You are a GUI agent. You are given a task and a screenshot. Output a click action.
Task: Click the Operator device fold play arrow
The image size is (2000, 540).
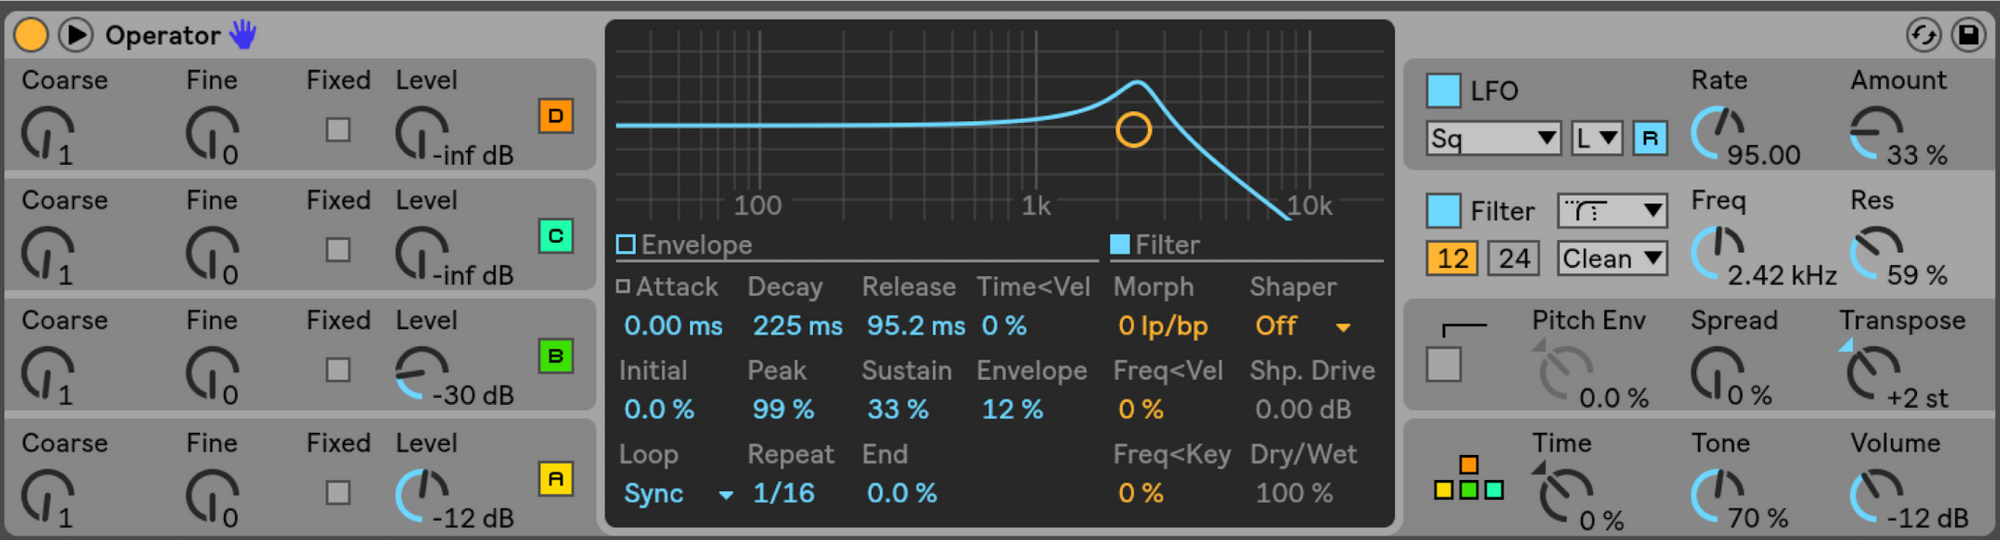click(x=75, y=35)
